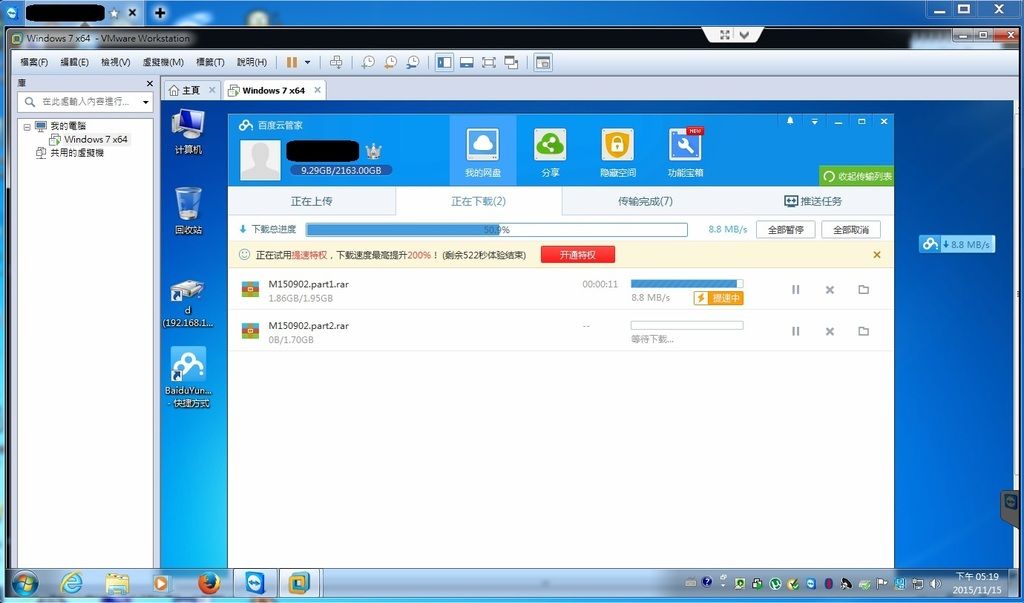The width and height of the screenshot is (1024, 603).
Task: Open the library search box dropdown
Action: coord(146,102)
